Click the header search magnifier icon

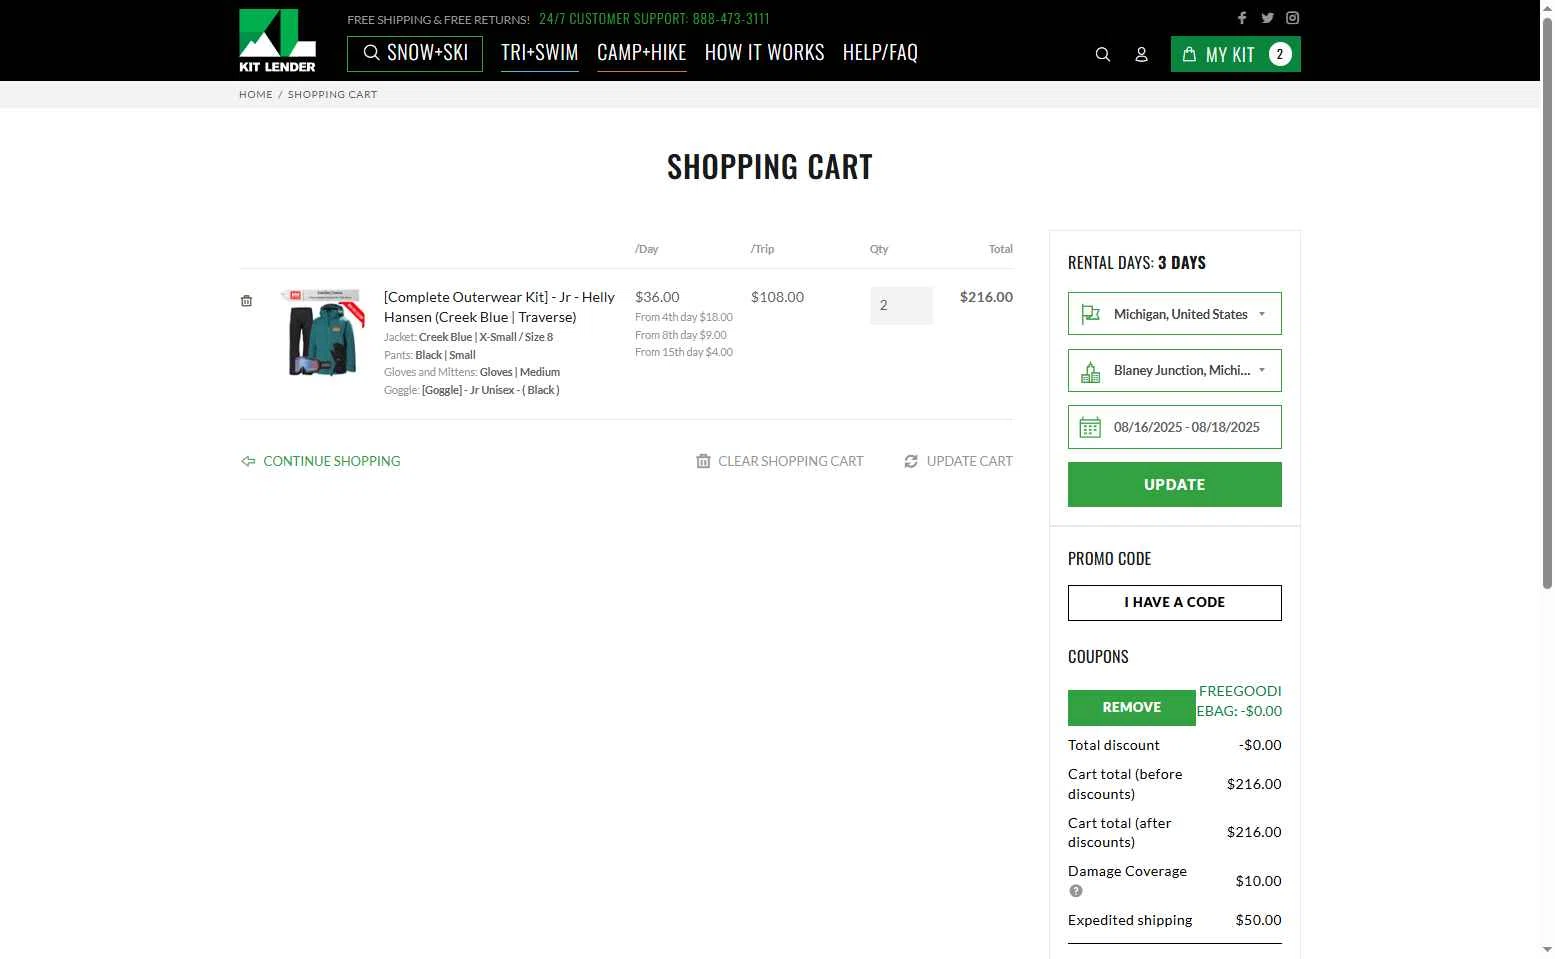[x=1103, y=54]
